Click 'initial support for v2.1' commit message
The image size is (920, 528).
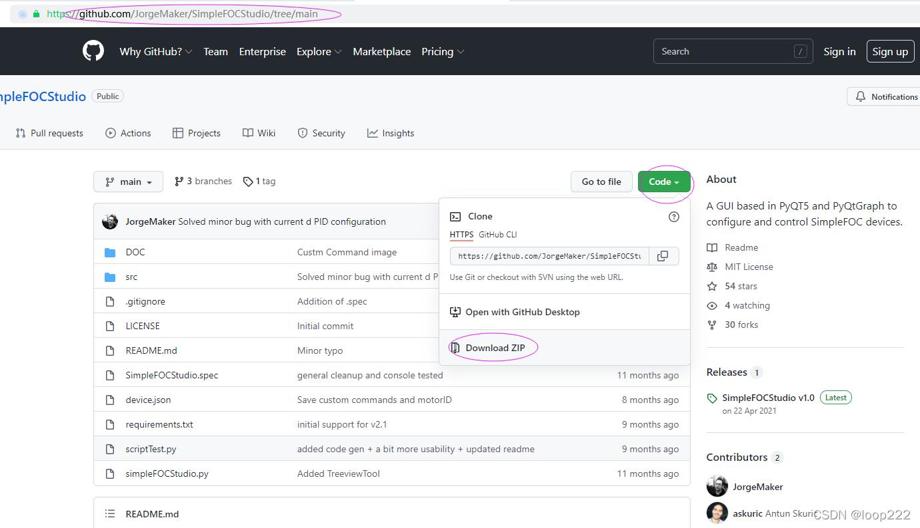pyautogui.click(x=341, y=425)
